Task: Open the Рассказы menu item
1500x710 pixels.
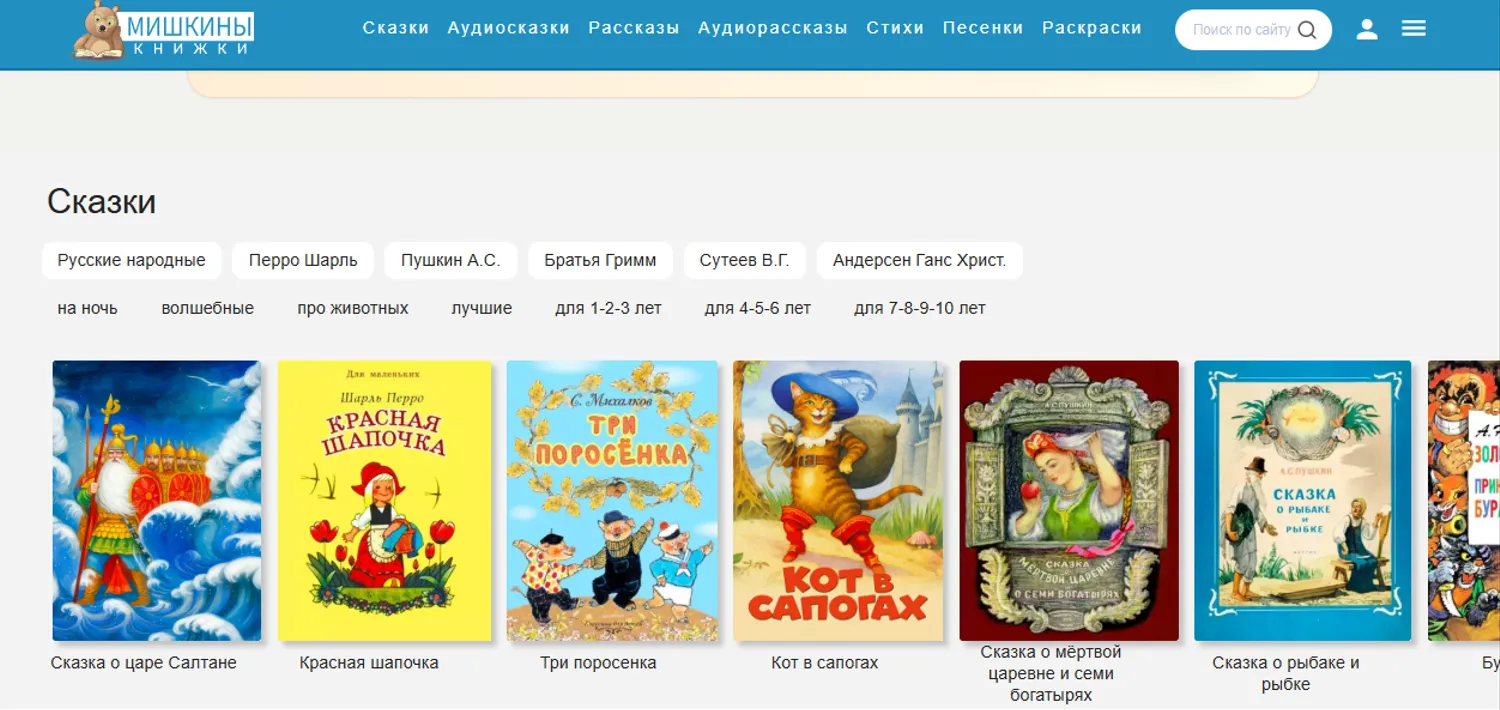Action: tap(634, 28)
